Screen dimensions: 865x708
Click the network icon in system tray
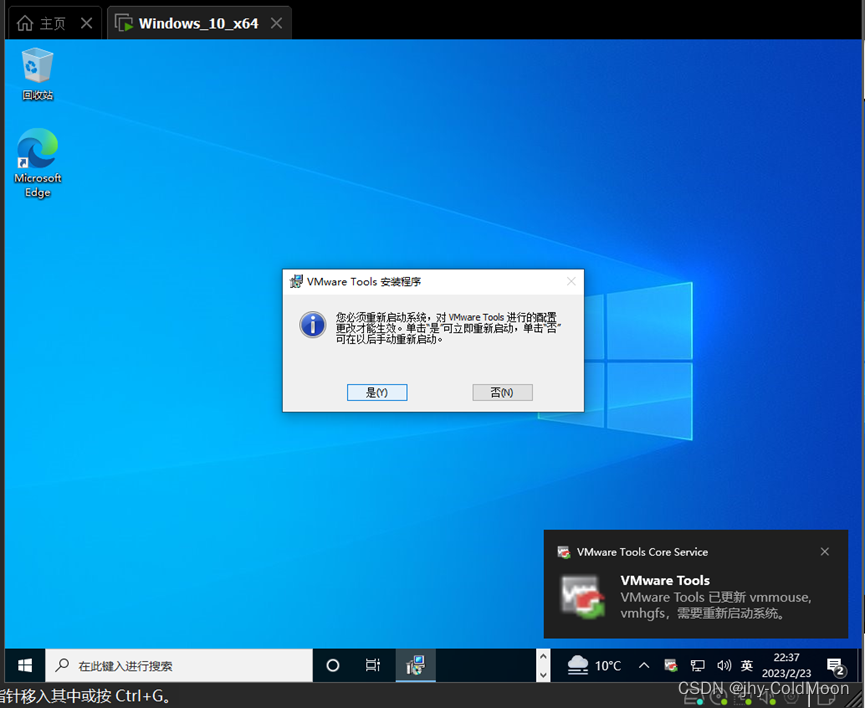point(697,665)
